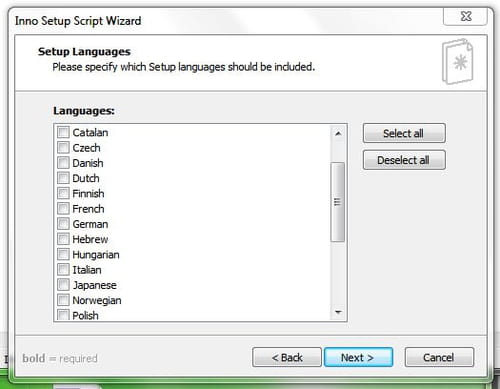Click the Danish text label

point(88,163)
